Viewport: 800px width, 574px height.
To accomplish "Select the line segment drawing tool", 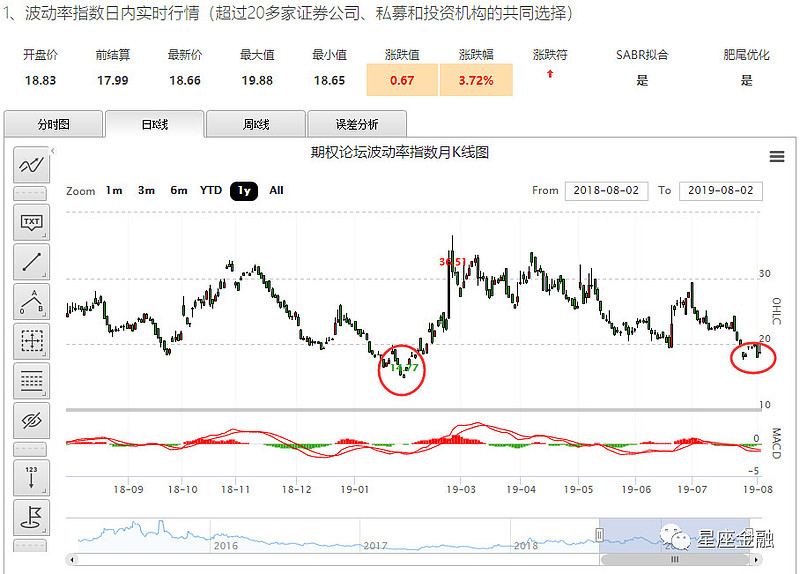I will 31,262.
